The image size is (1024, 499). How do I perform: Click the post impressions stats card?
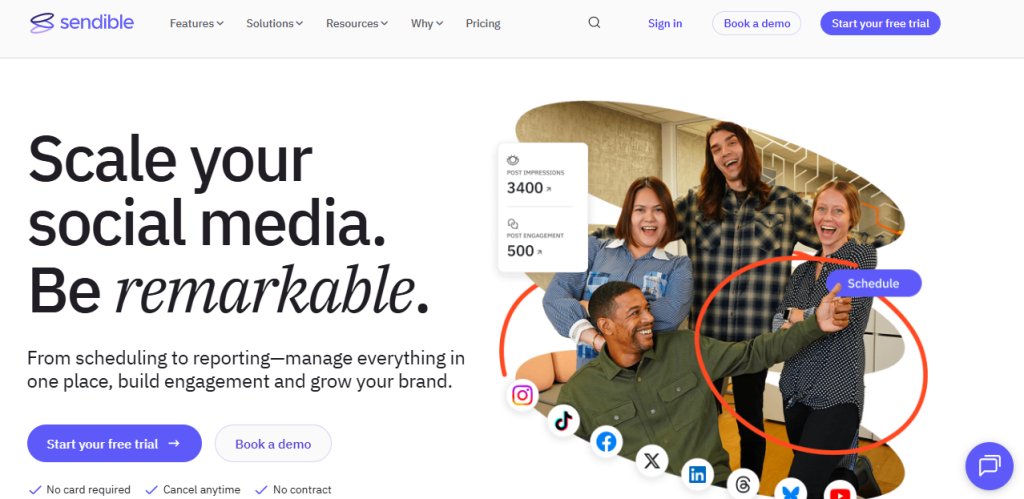[543, 207]
